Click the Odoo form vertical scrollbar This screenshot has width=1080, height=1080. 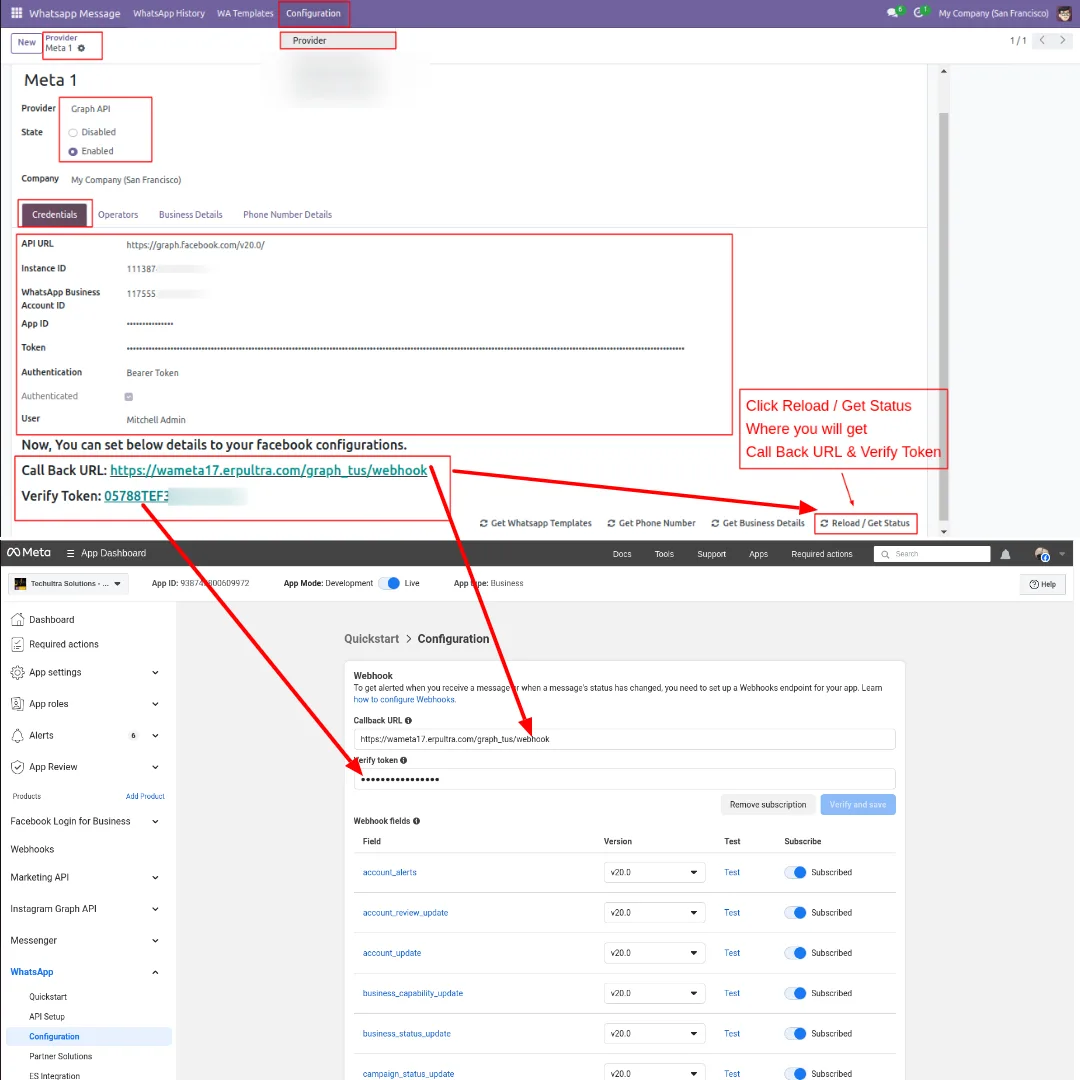click(x=944, y=315)
